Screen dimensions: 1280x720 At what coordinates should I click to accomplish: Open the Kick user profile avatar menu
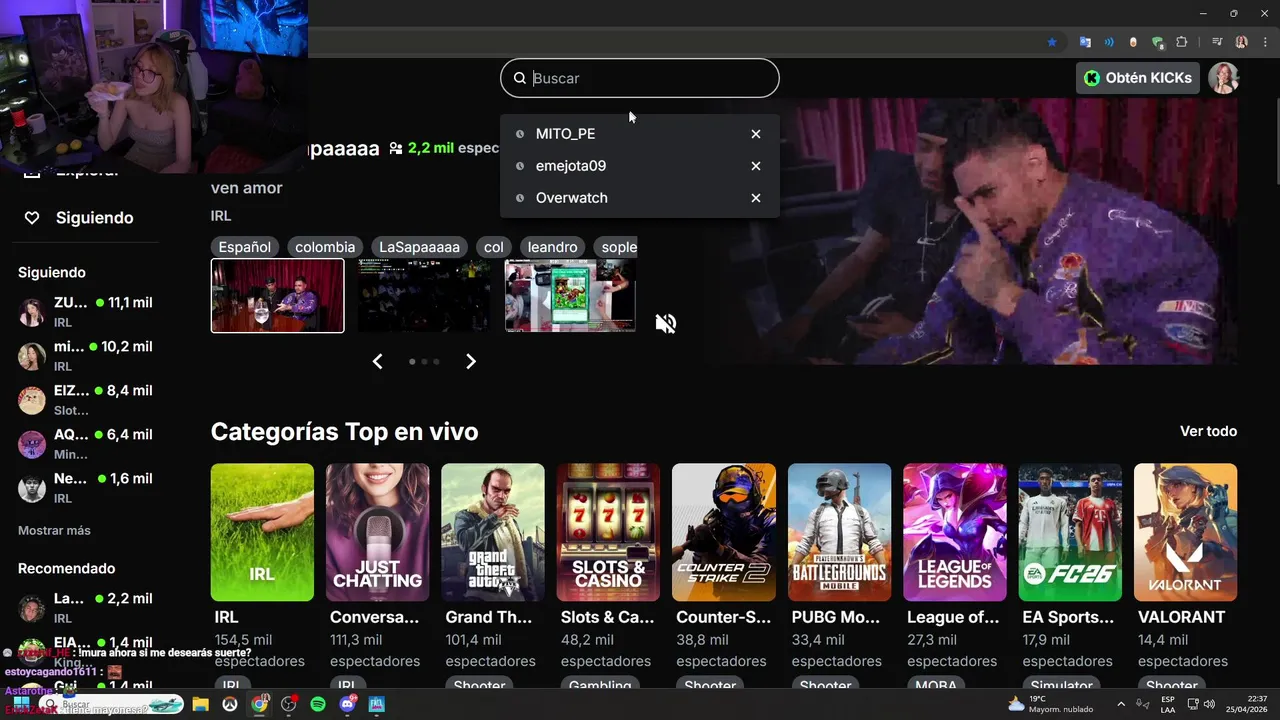coord(1224,78)
